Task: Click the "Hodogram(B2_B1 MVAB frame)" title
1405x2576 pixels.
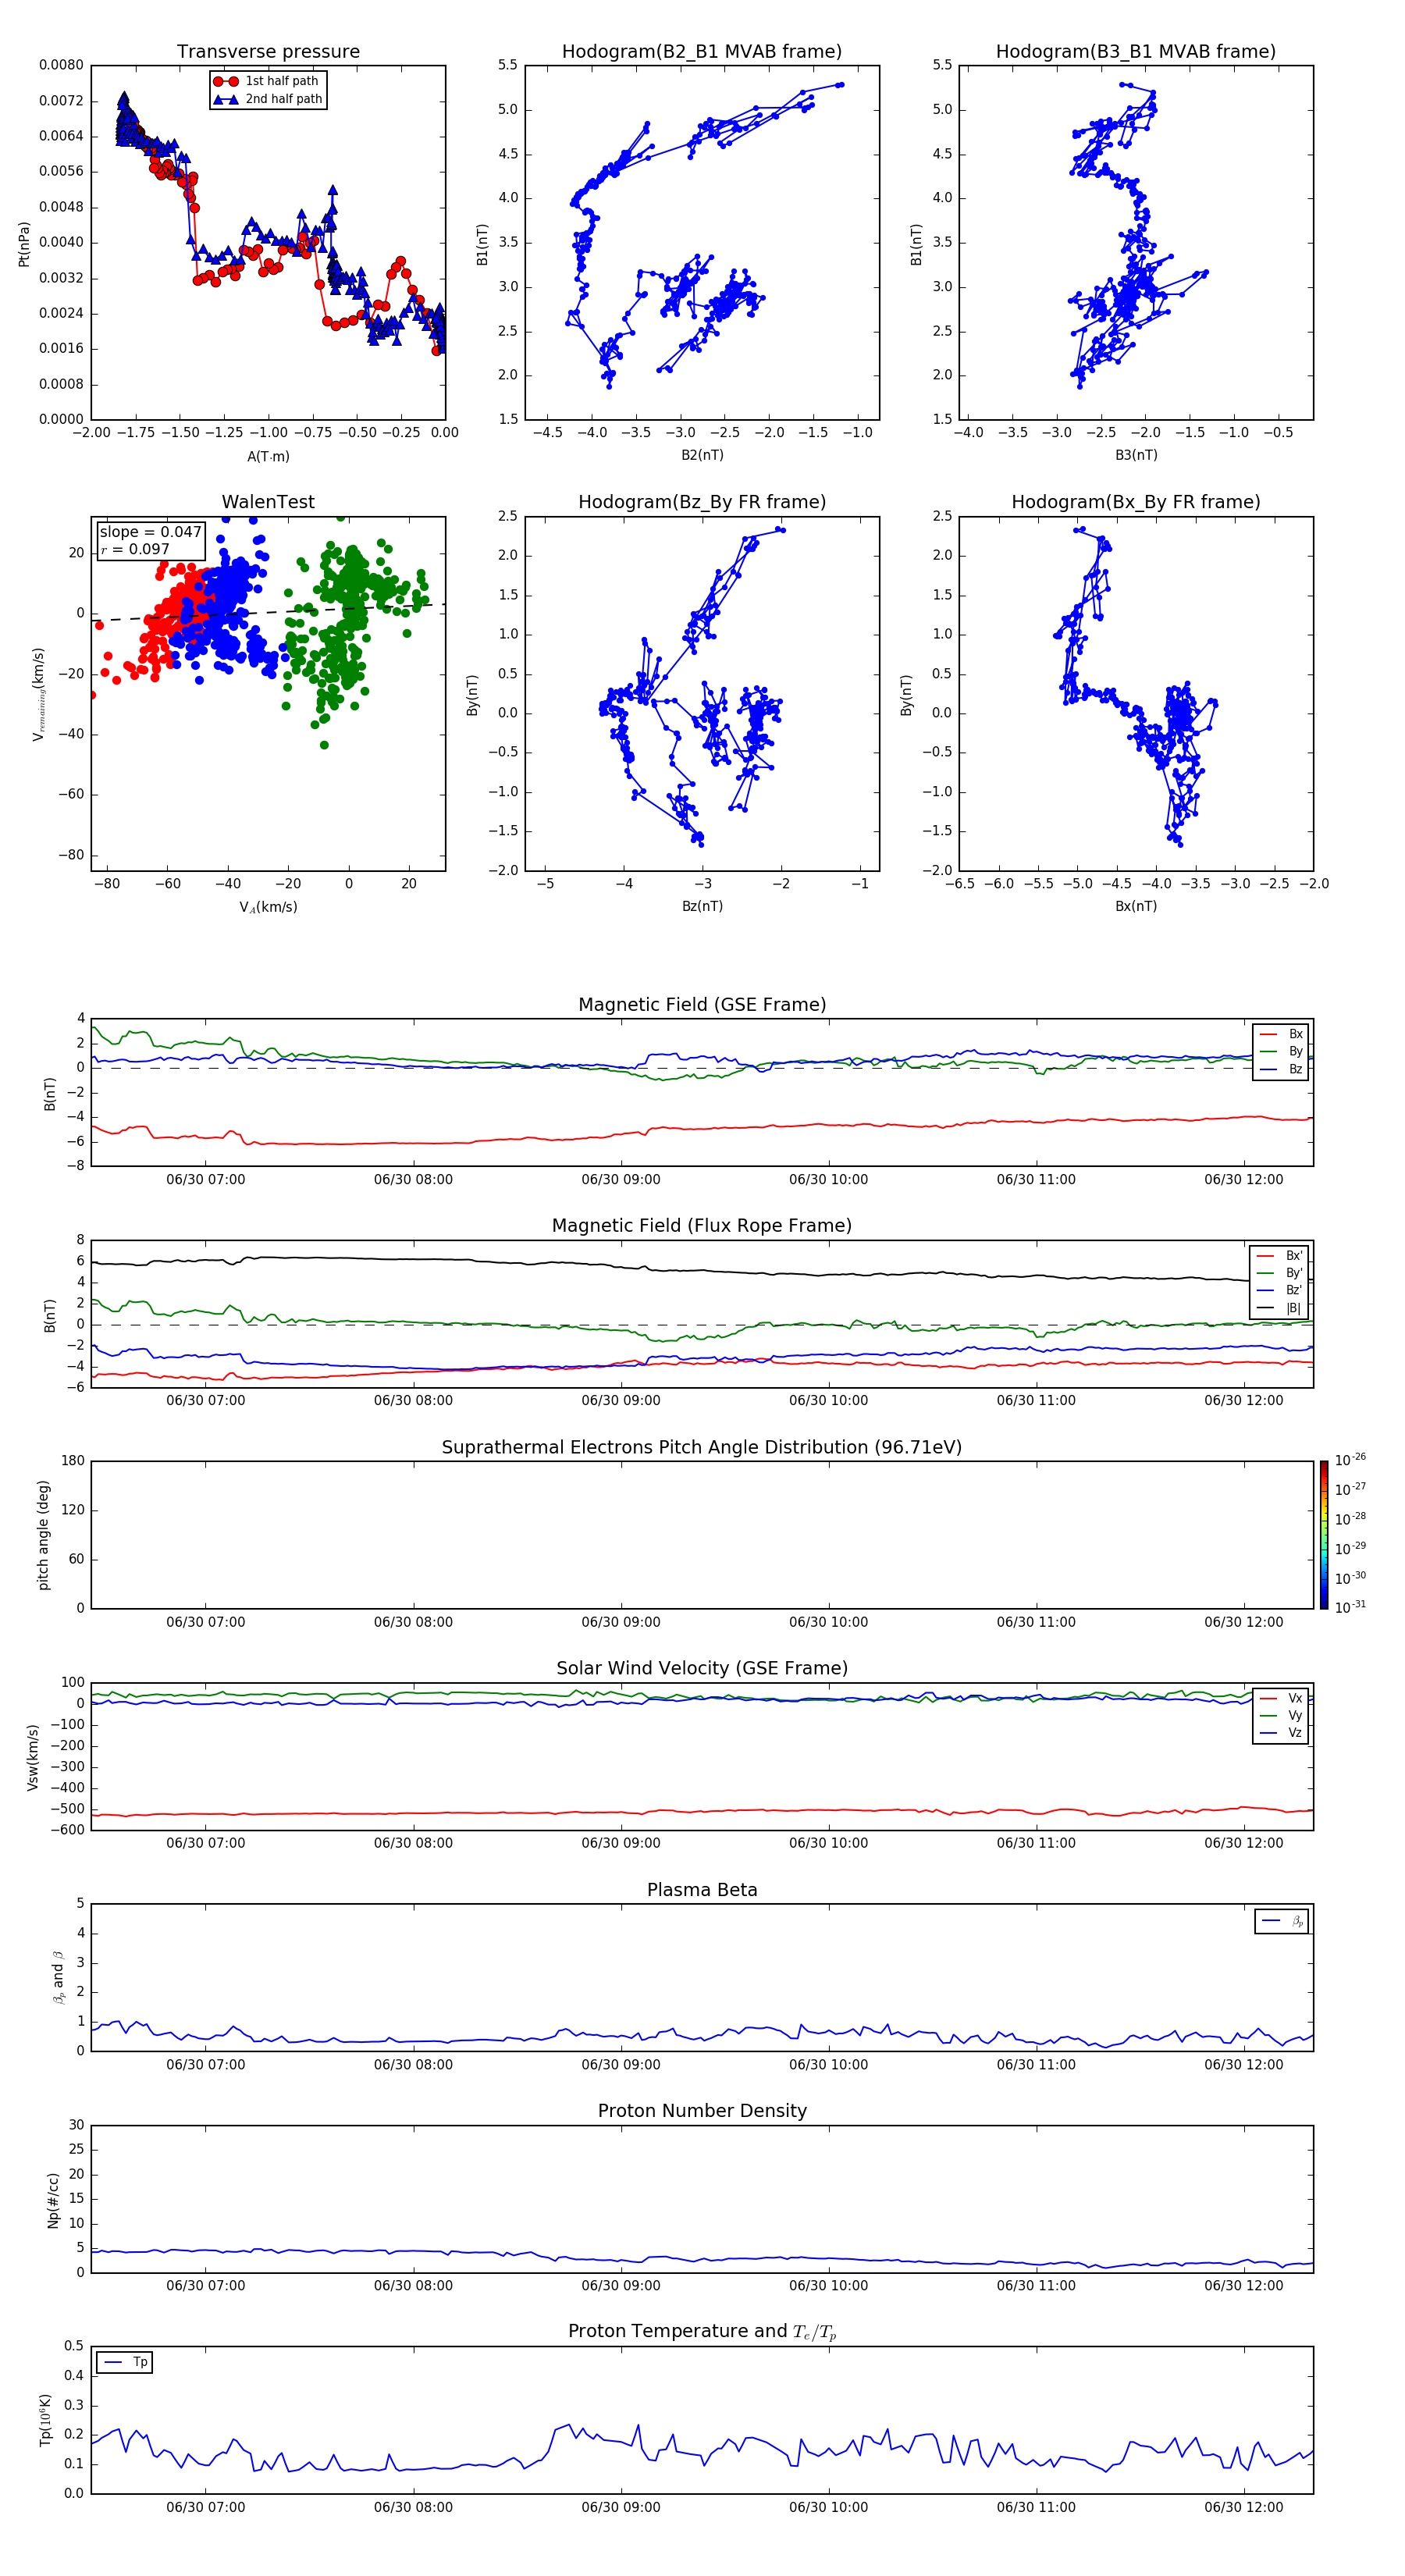Action: [x=702, y=51]
